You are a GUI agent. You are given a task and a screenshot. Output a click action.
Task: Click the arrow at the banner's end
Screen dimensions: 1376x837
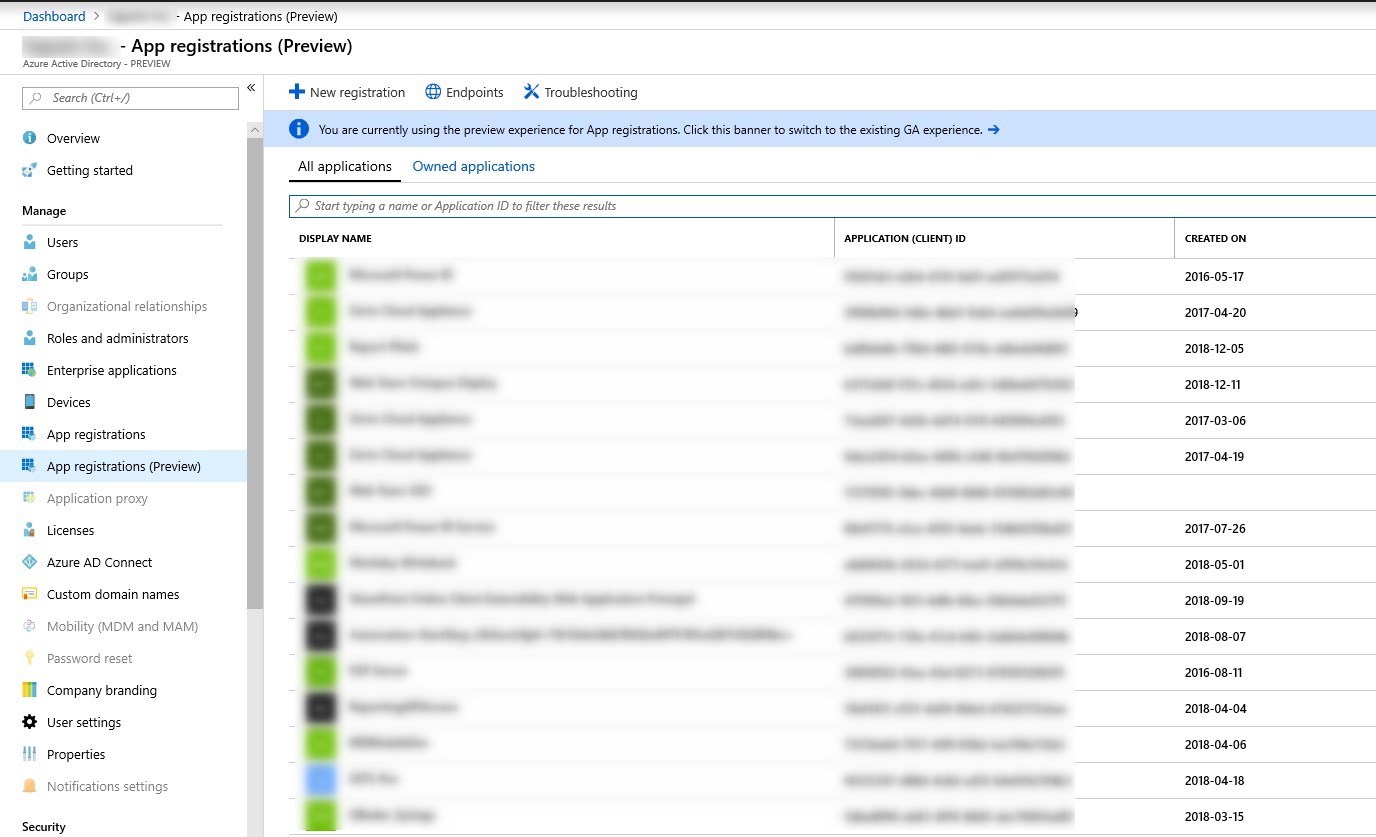(993, 130)
